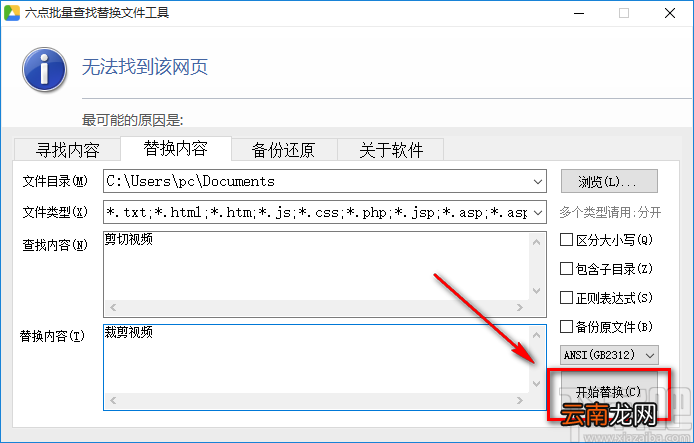Click the 开始替换(C) button
694x443 pixels.
pyautogui.click(x=609, y=393)
